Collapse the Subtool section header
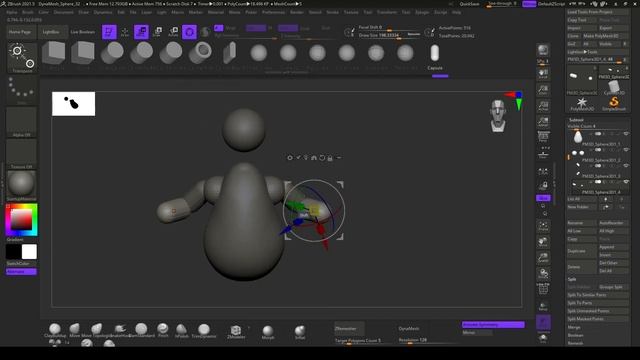The height and width of the screenshot is (360, 640). [x=576, y=120]
